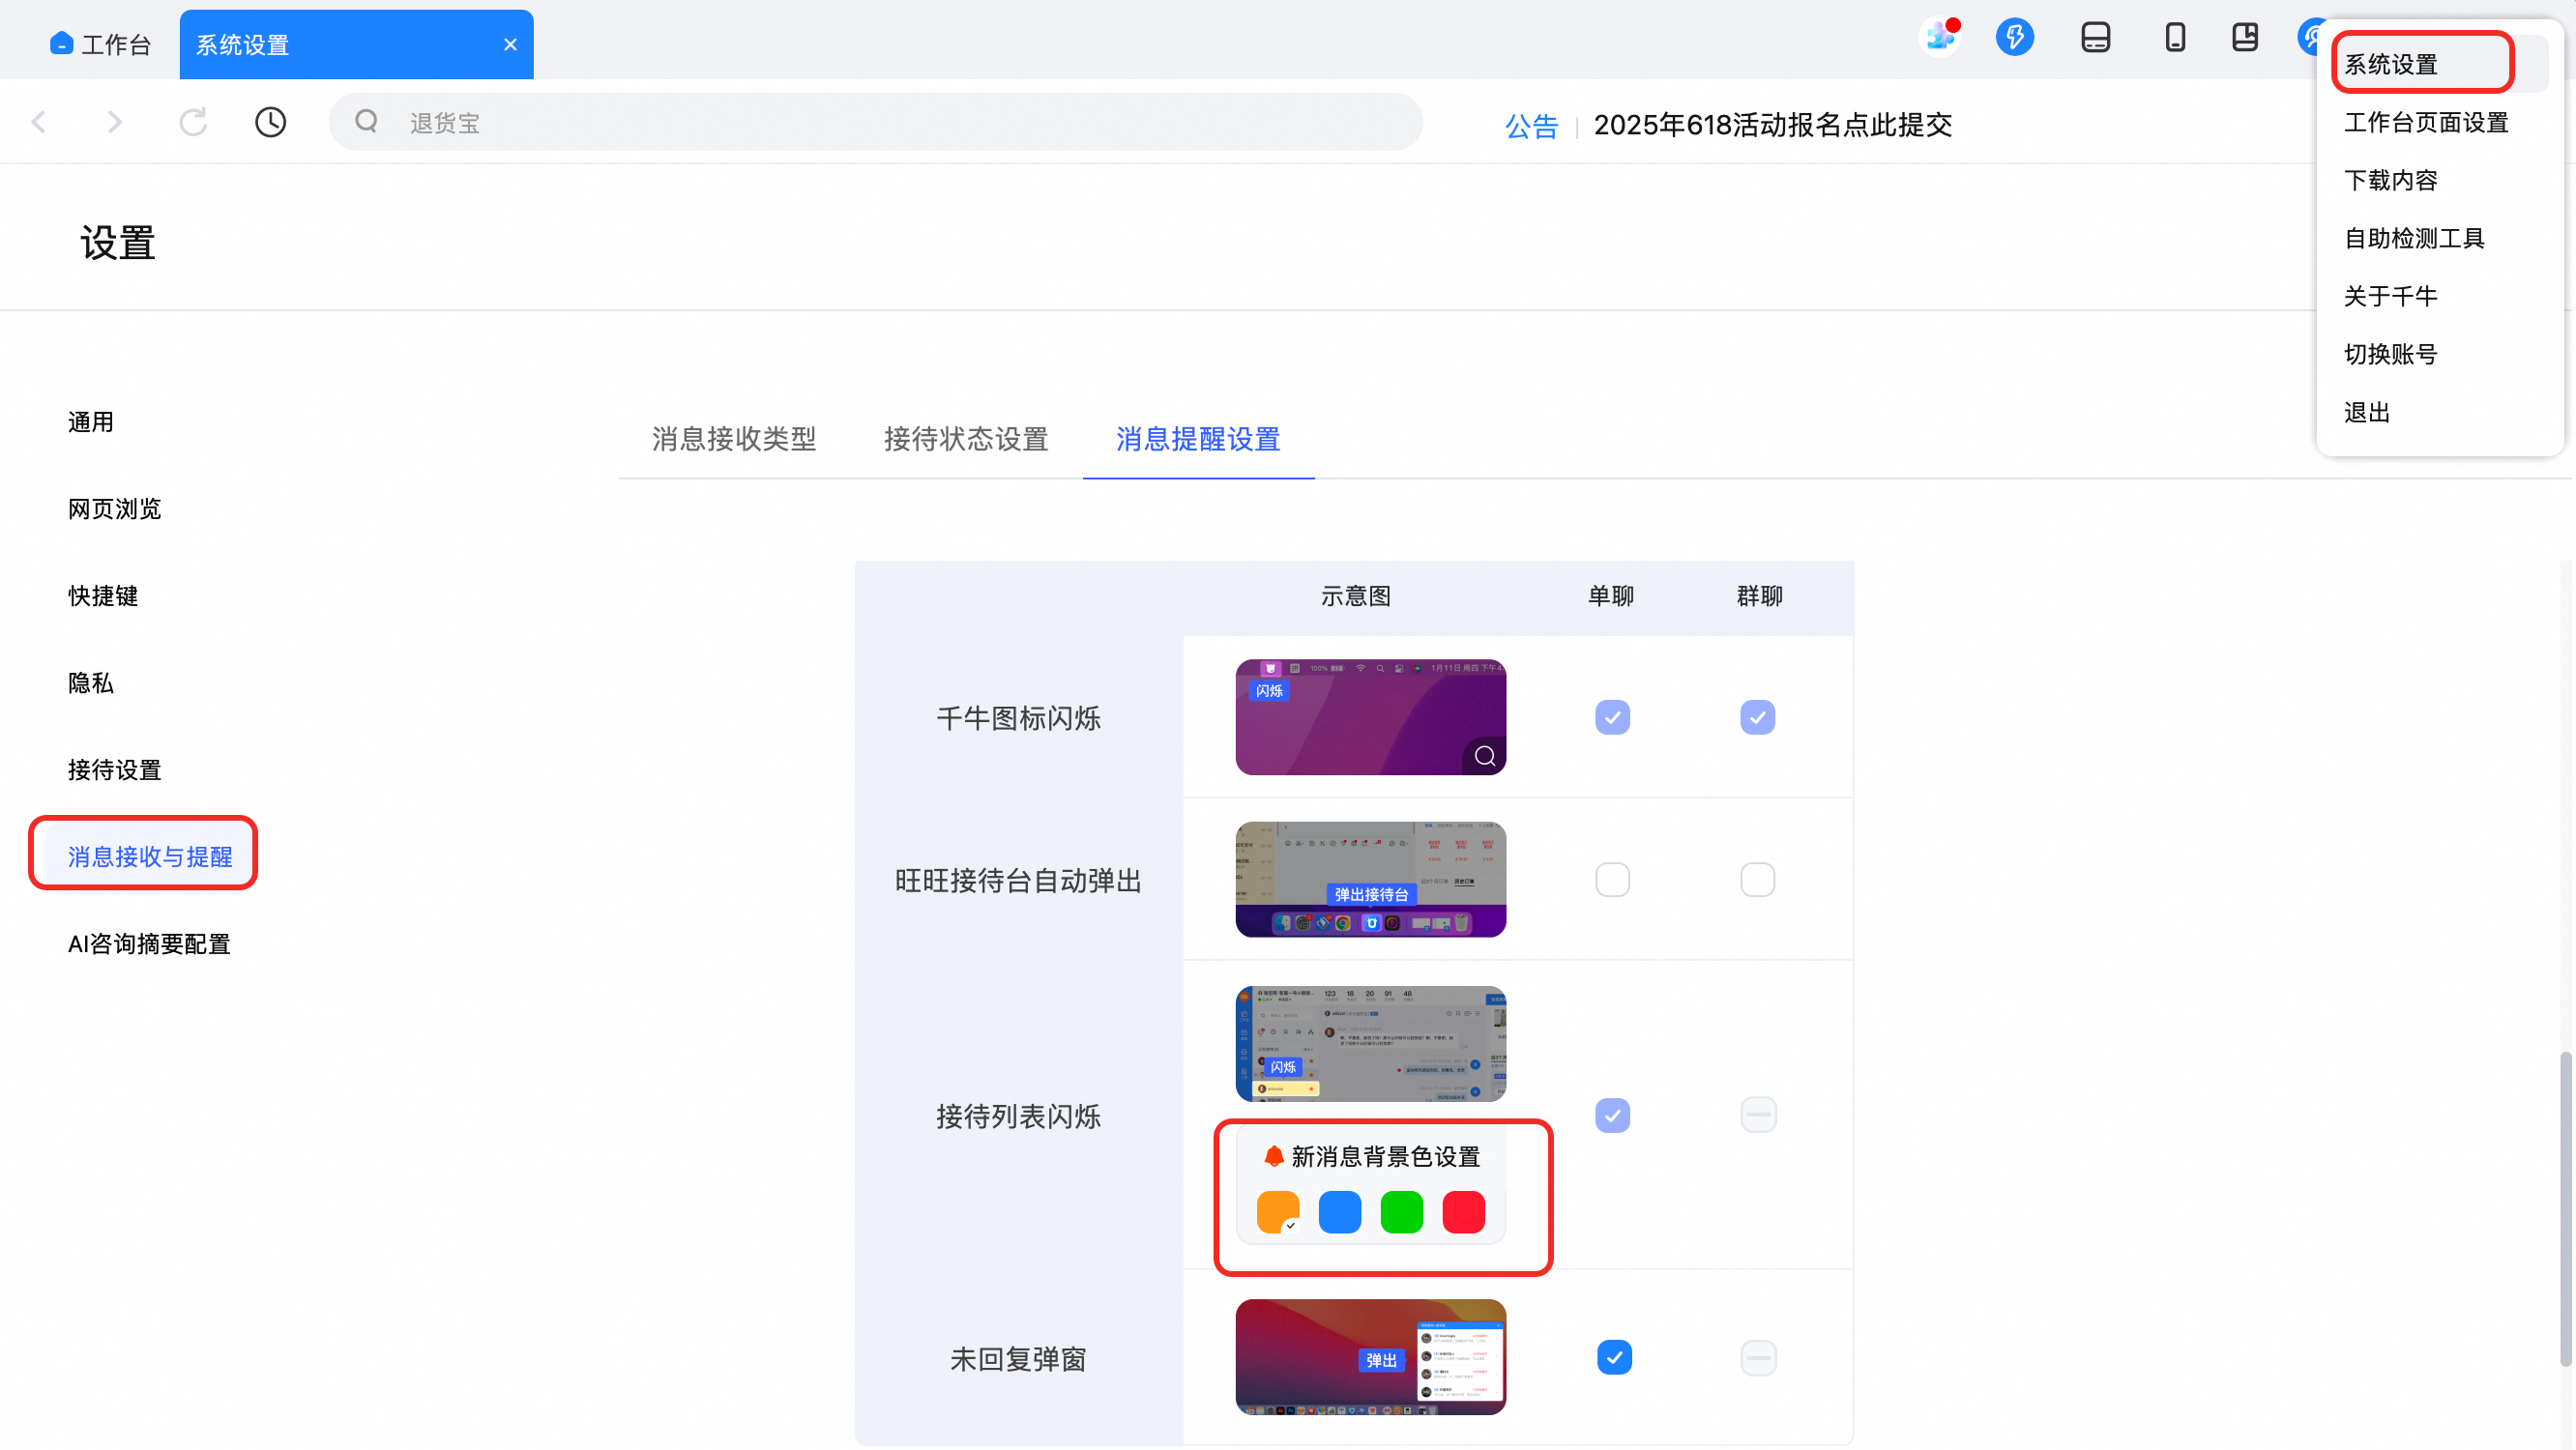Open 通用 settings category
Screen dimensions: 2576x1450
click(91, 422)
